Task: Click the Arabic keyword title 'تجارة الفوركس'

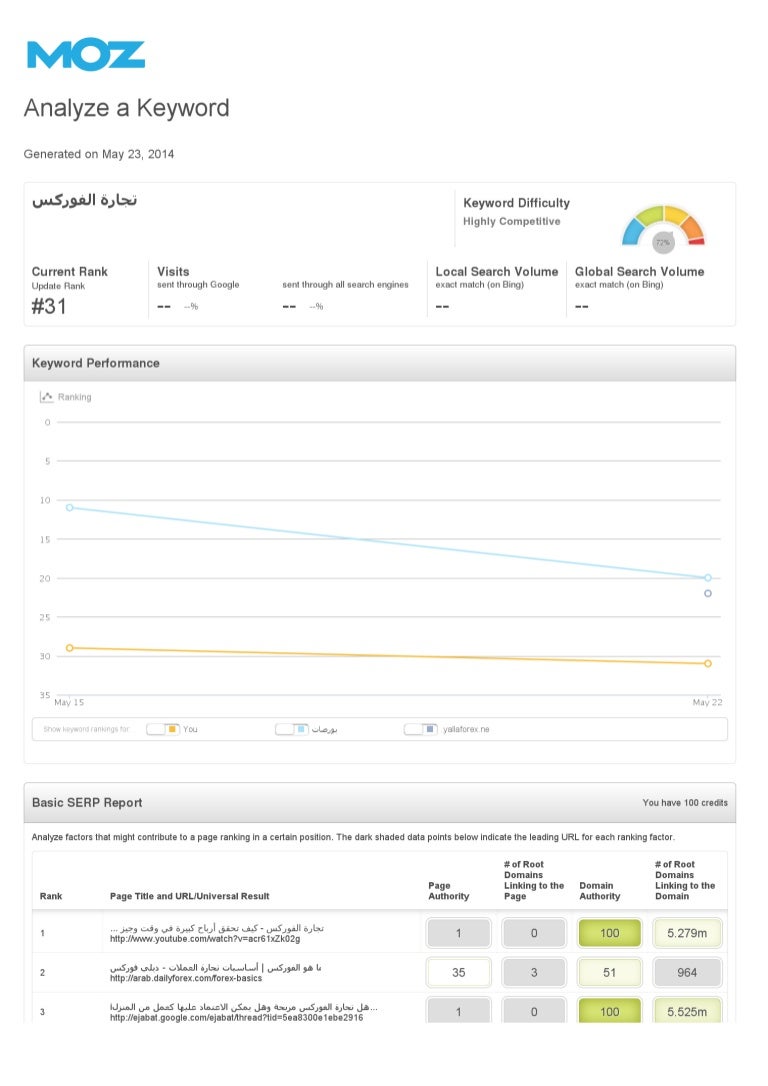Action: click(x=84, y=200)
